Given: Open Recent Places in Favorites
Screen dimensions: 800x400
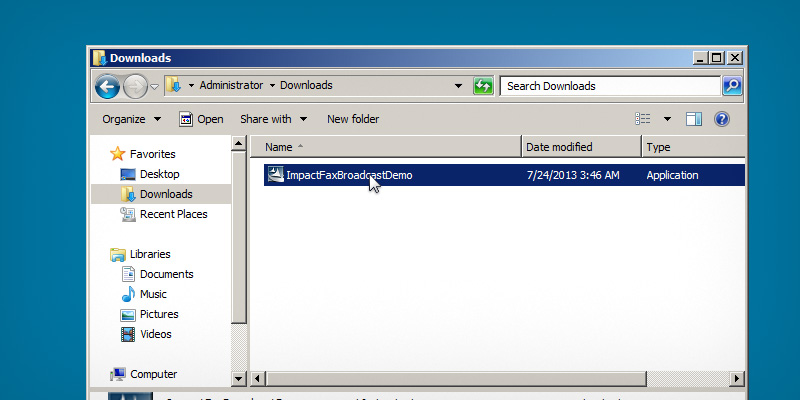Looking at the screenshot, I should click(x=173, y=214).
